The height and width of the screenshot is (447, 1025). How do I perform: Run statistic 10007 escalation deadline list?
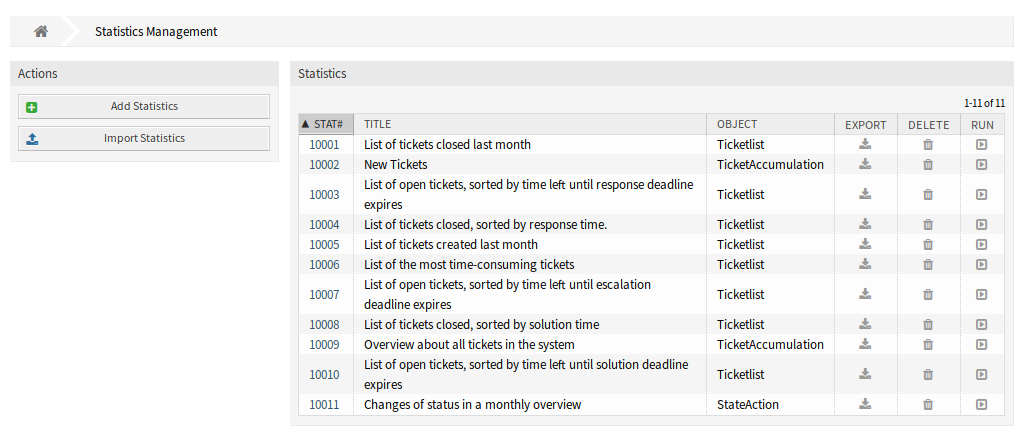[x=981, y=294]
